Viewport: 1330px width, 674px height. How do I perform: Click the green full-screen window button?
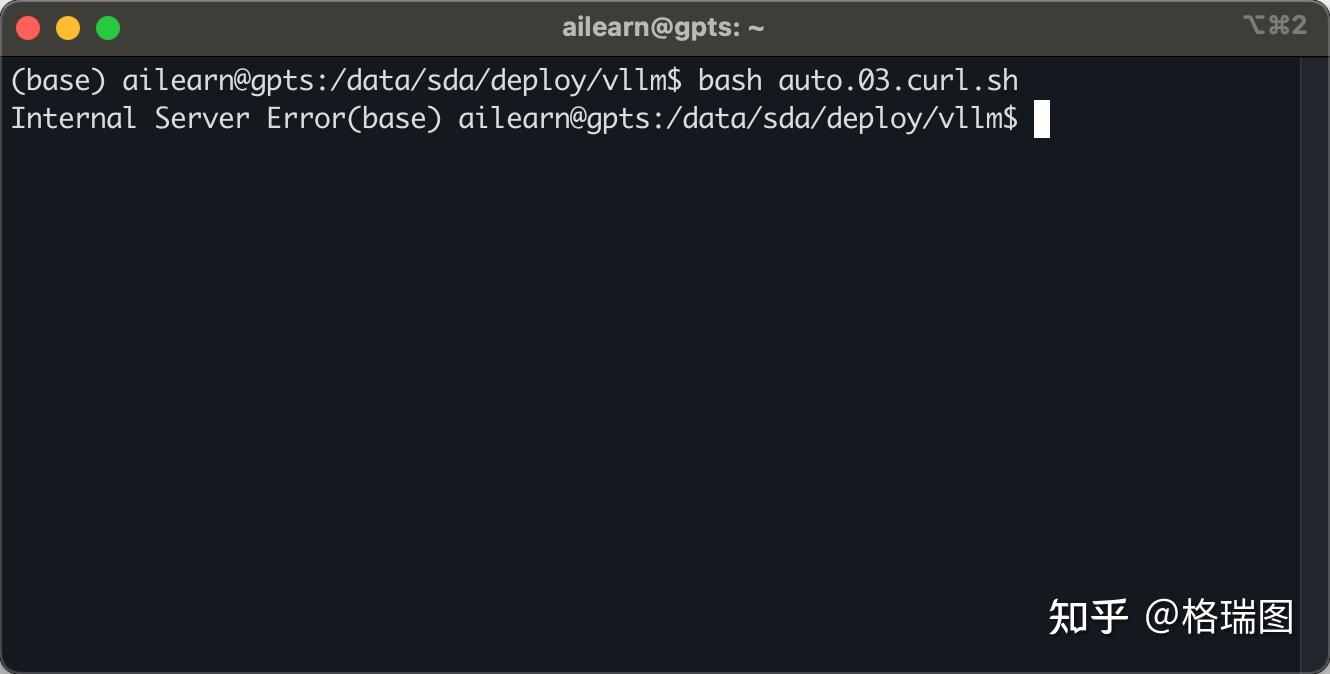coord(108,28)
